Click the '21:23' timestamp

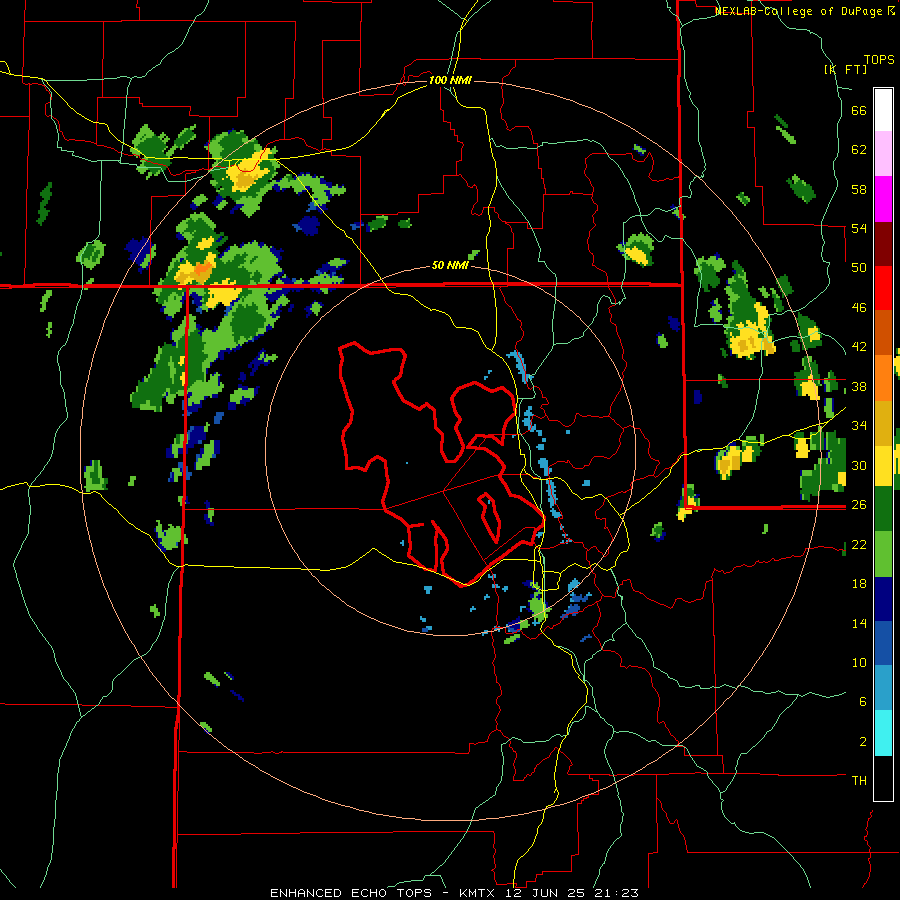(x=619, y=893)
